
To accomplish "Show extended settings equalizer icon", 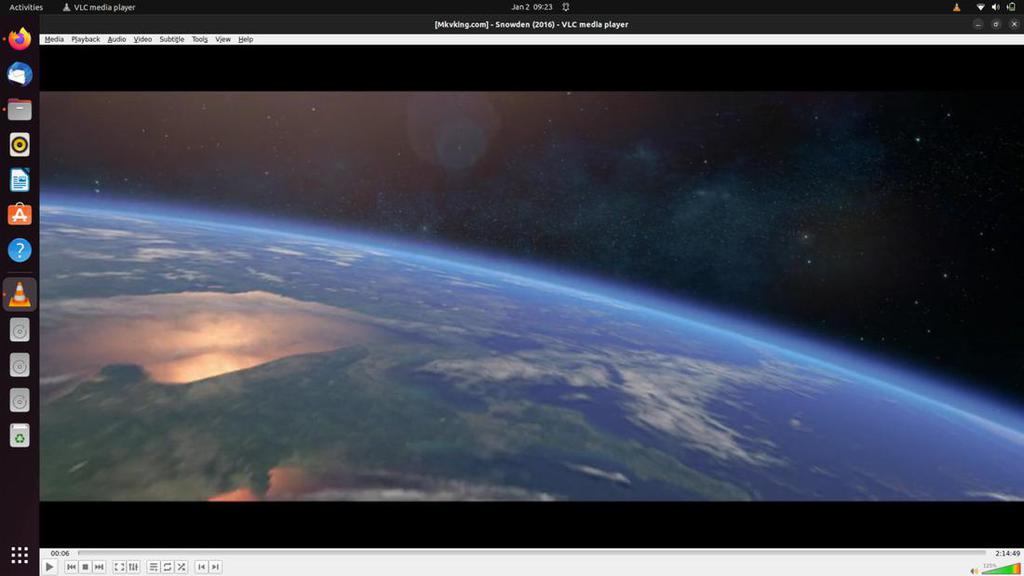I will pos(133,567).
